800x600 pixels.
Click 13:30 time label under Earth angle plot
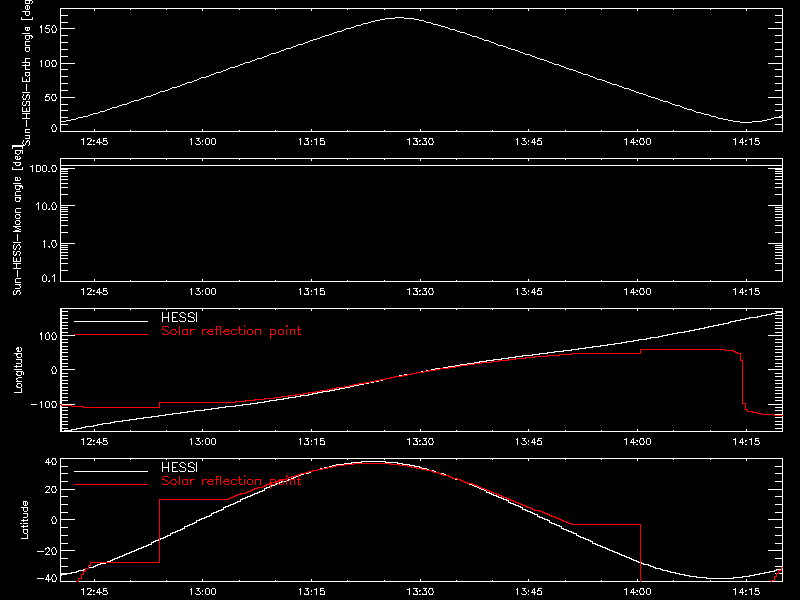click(420, 141)
